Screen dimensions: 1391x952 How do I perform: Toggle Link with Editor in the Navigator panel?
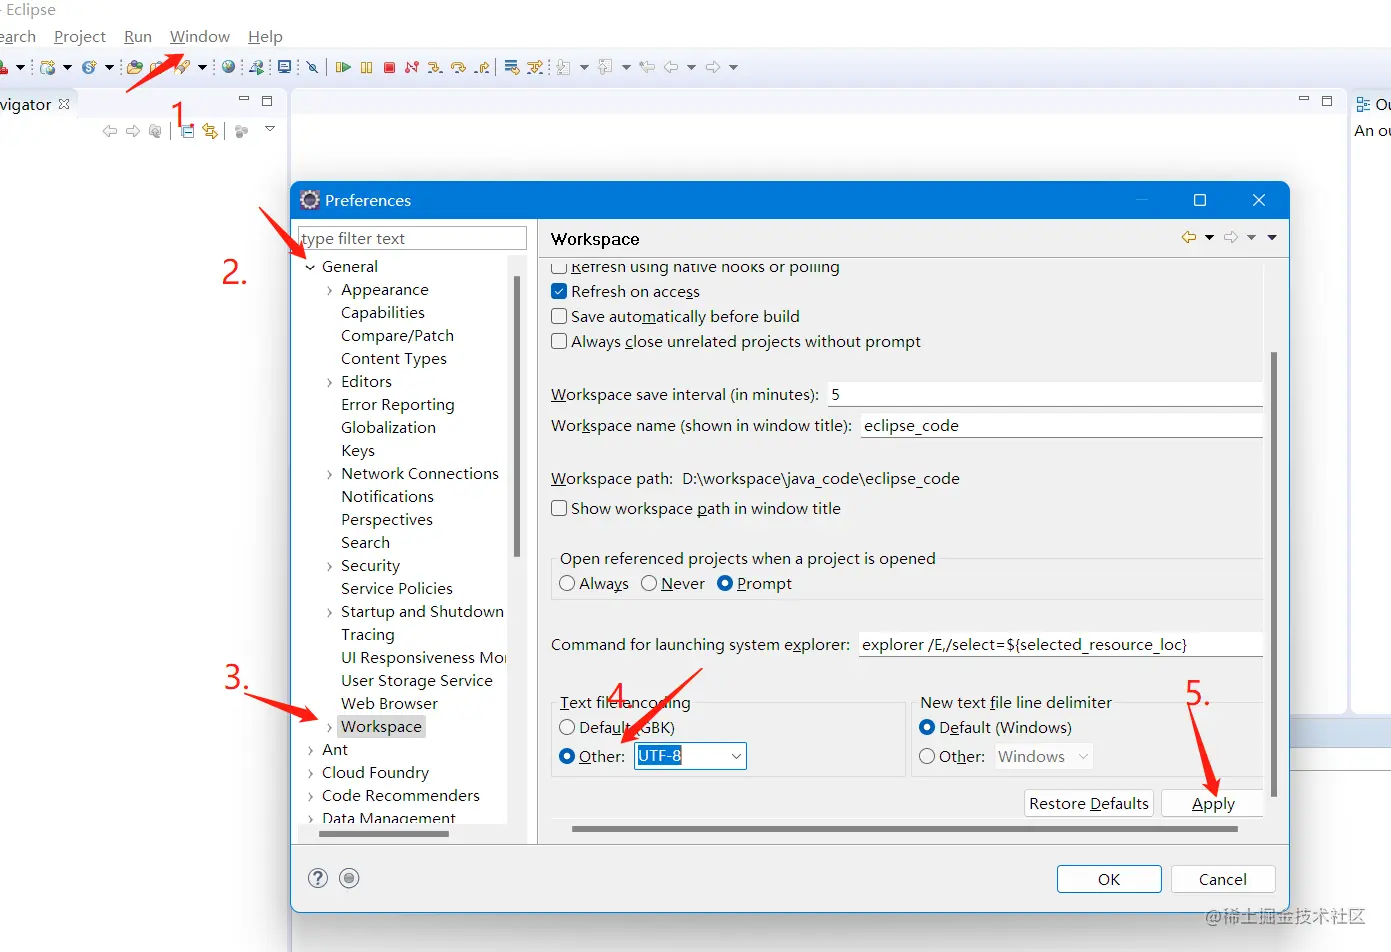[x=210, y=131]
